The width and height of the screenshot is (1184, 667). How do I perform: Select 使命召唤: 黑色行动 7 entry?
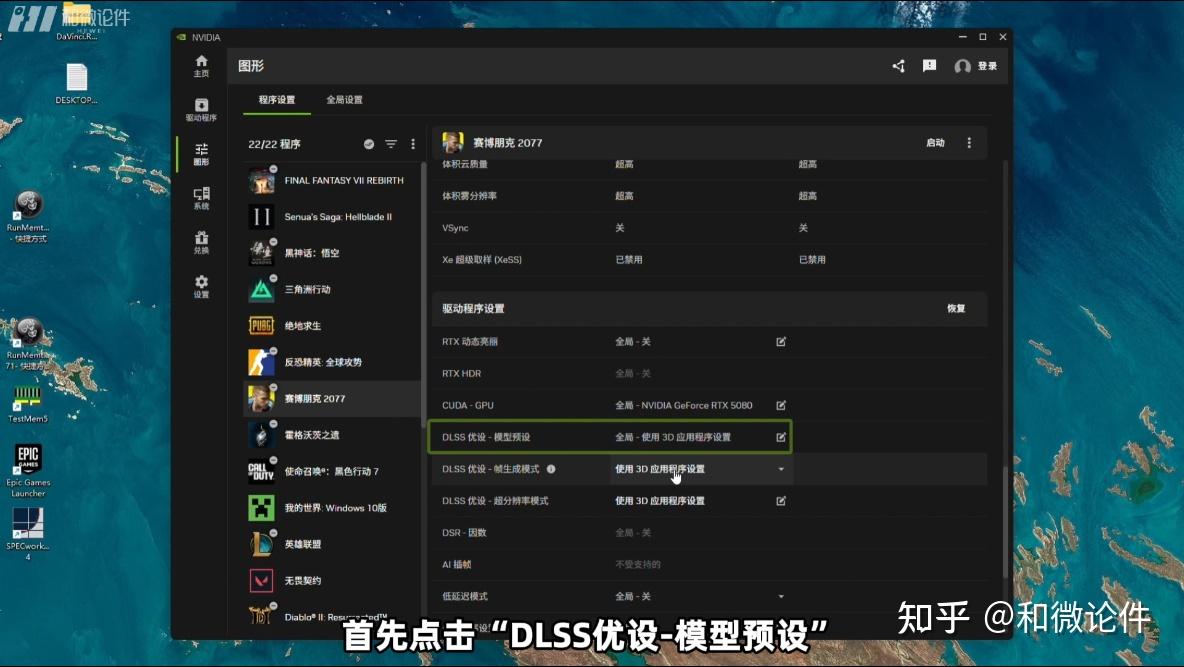tap(332, 471)
